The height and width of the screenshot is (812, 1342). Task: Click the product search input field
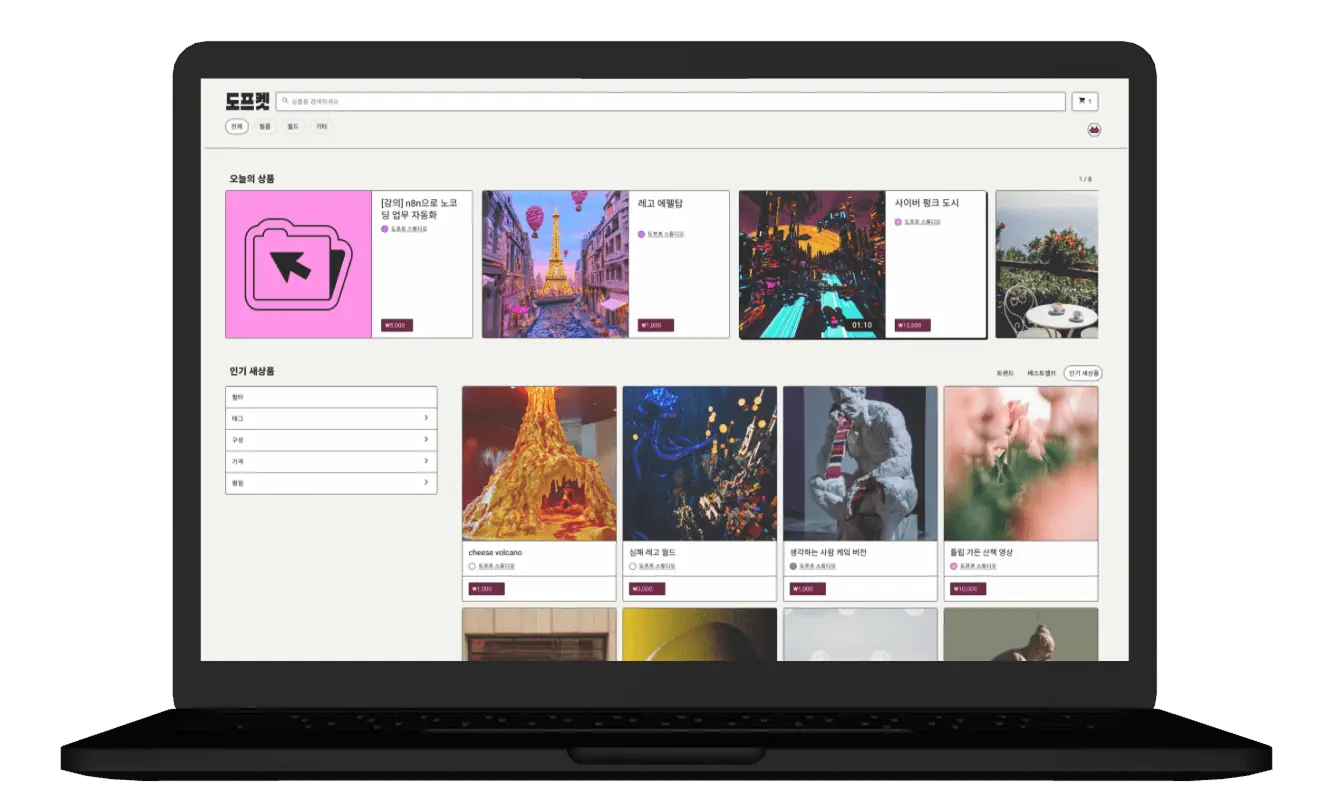670,102
